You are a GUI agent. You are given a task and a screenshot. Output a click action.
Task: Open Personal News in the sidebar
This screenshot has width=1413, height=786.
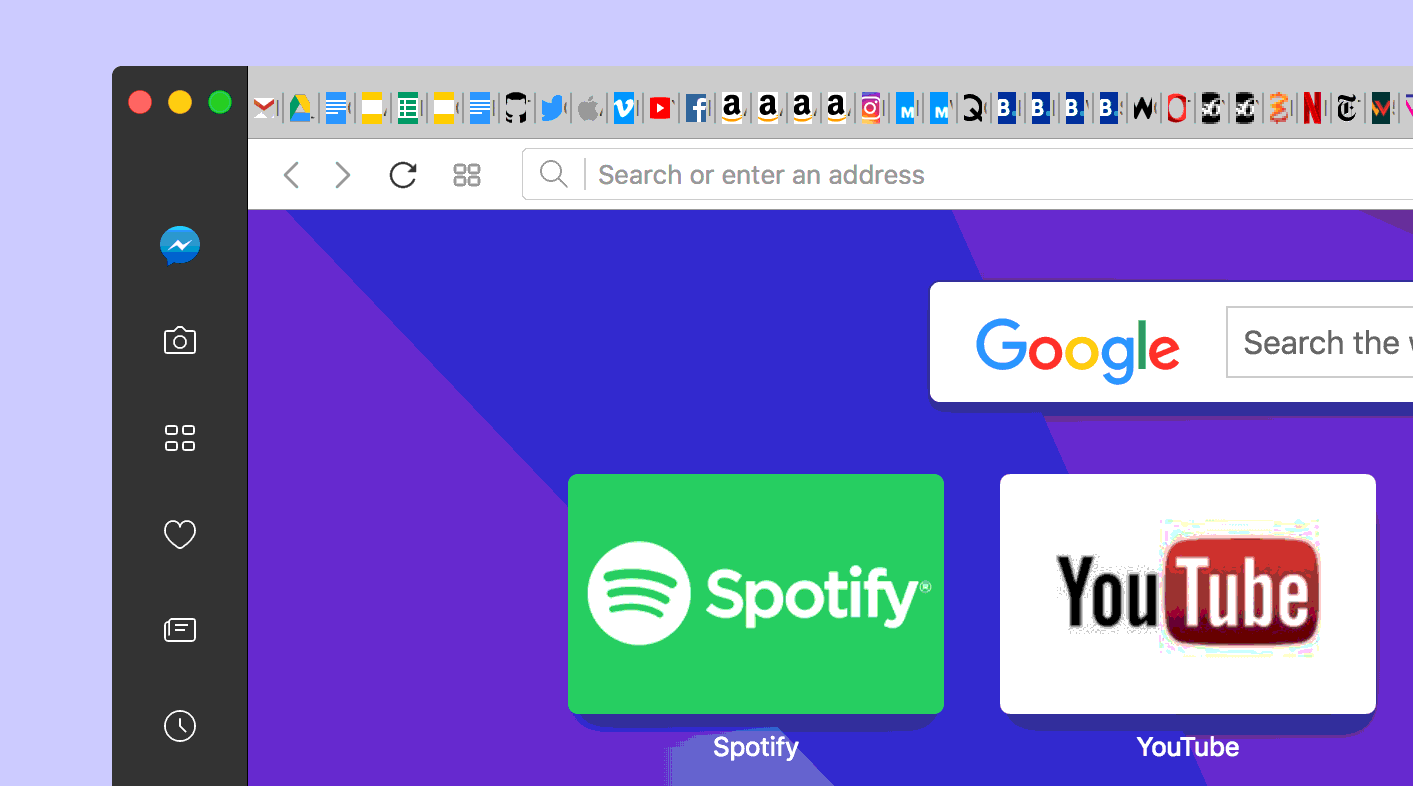(x=180, y=630)
